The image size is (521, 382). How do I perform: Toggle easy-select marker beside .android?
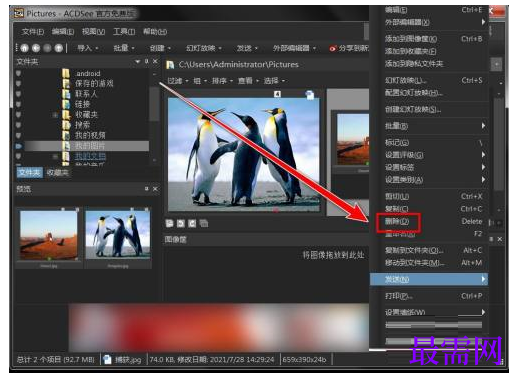click(x=18, y=73)
